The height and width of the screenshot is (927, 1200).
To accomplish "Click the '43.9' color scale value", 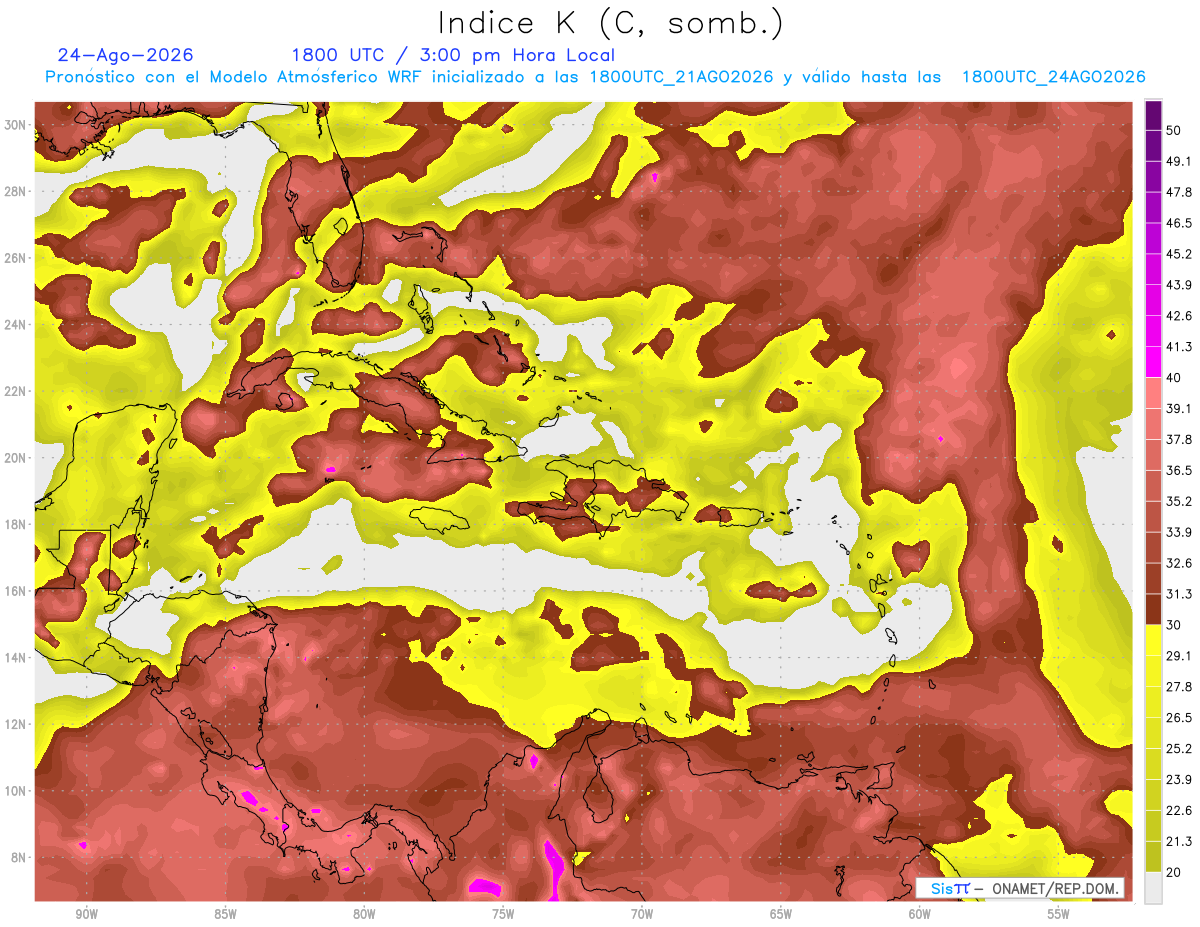I will pos(1179,285).
